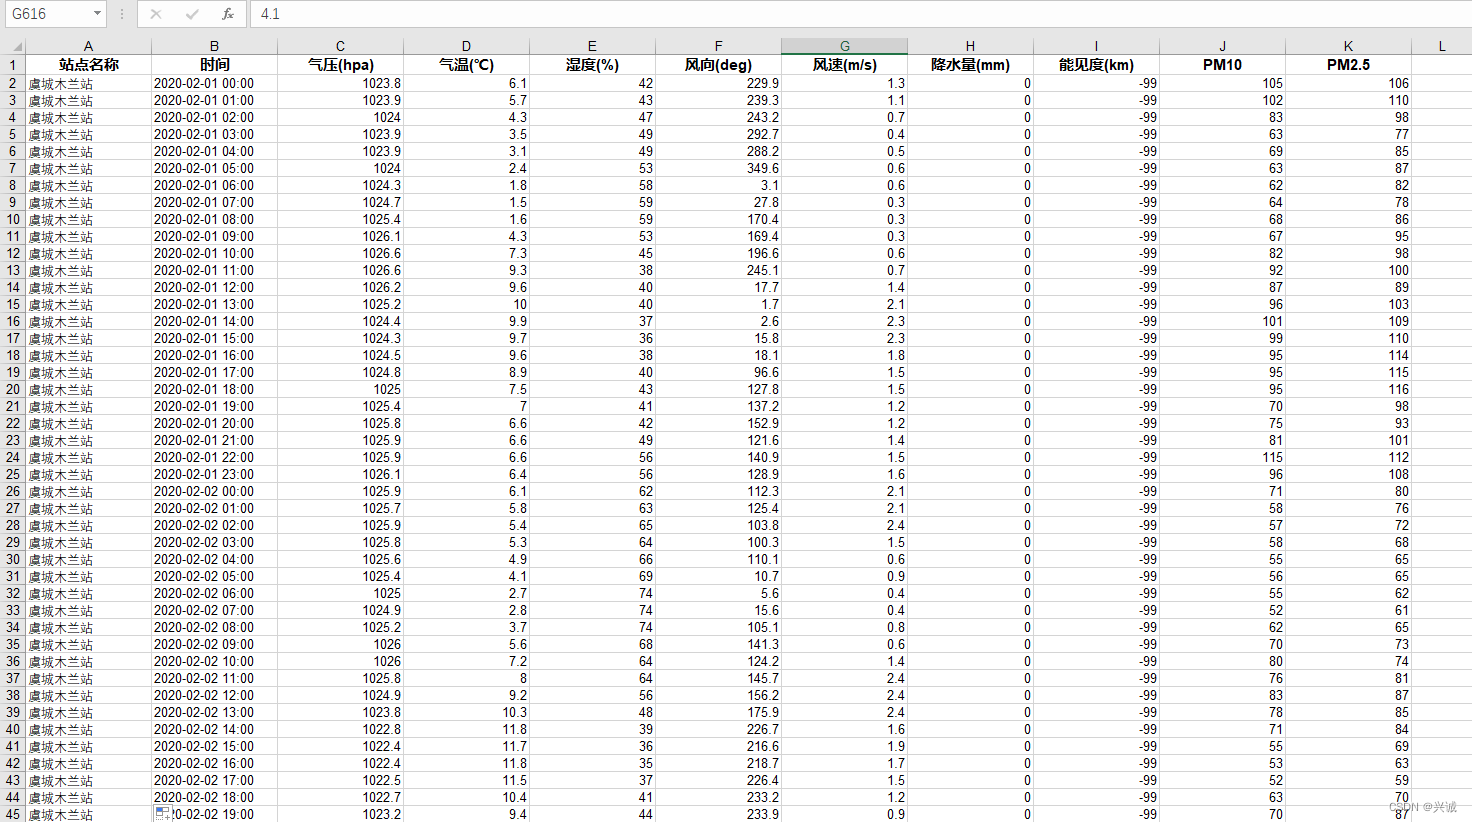Image resolution: width=1472 pixels, height=822 pixels.
Task: Click visibility cell -99 in row 30
Action: (x=1096, y=559)
